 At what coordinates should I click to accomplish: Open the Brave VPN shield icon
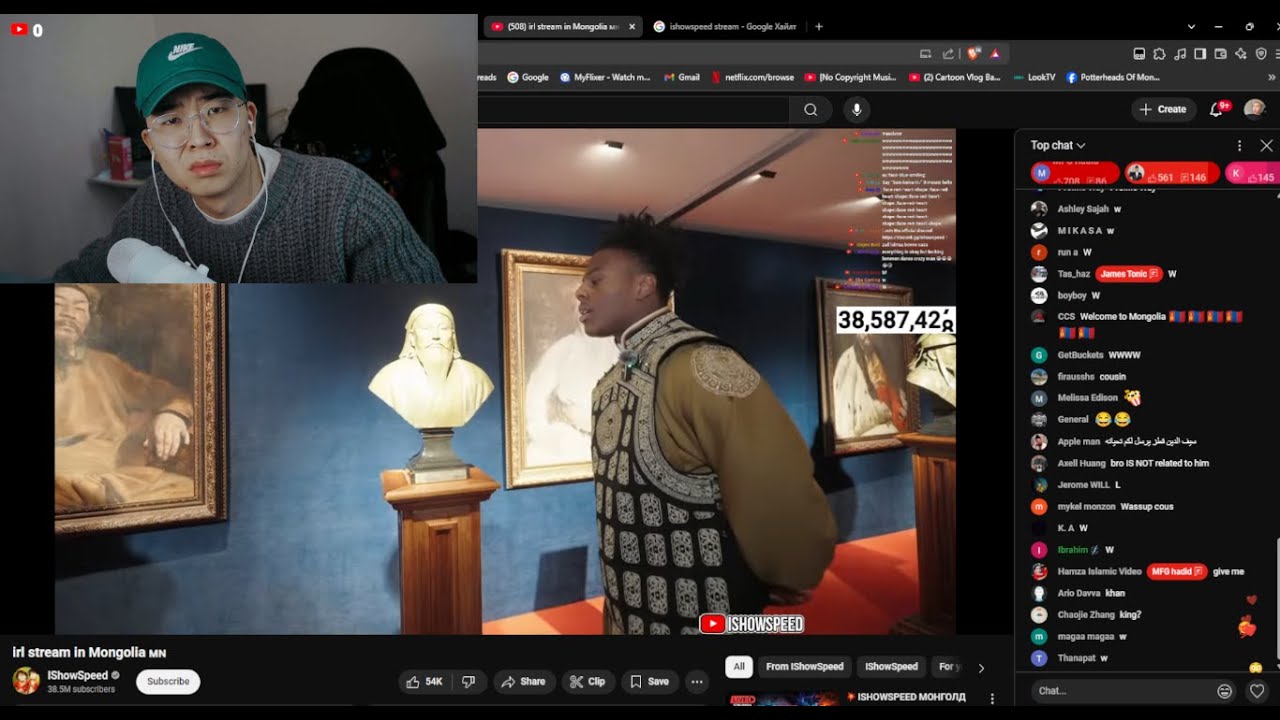[1261, 53]
